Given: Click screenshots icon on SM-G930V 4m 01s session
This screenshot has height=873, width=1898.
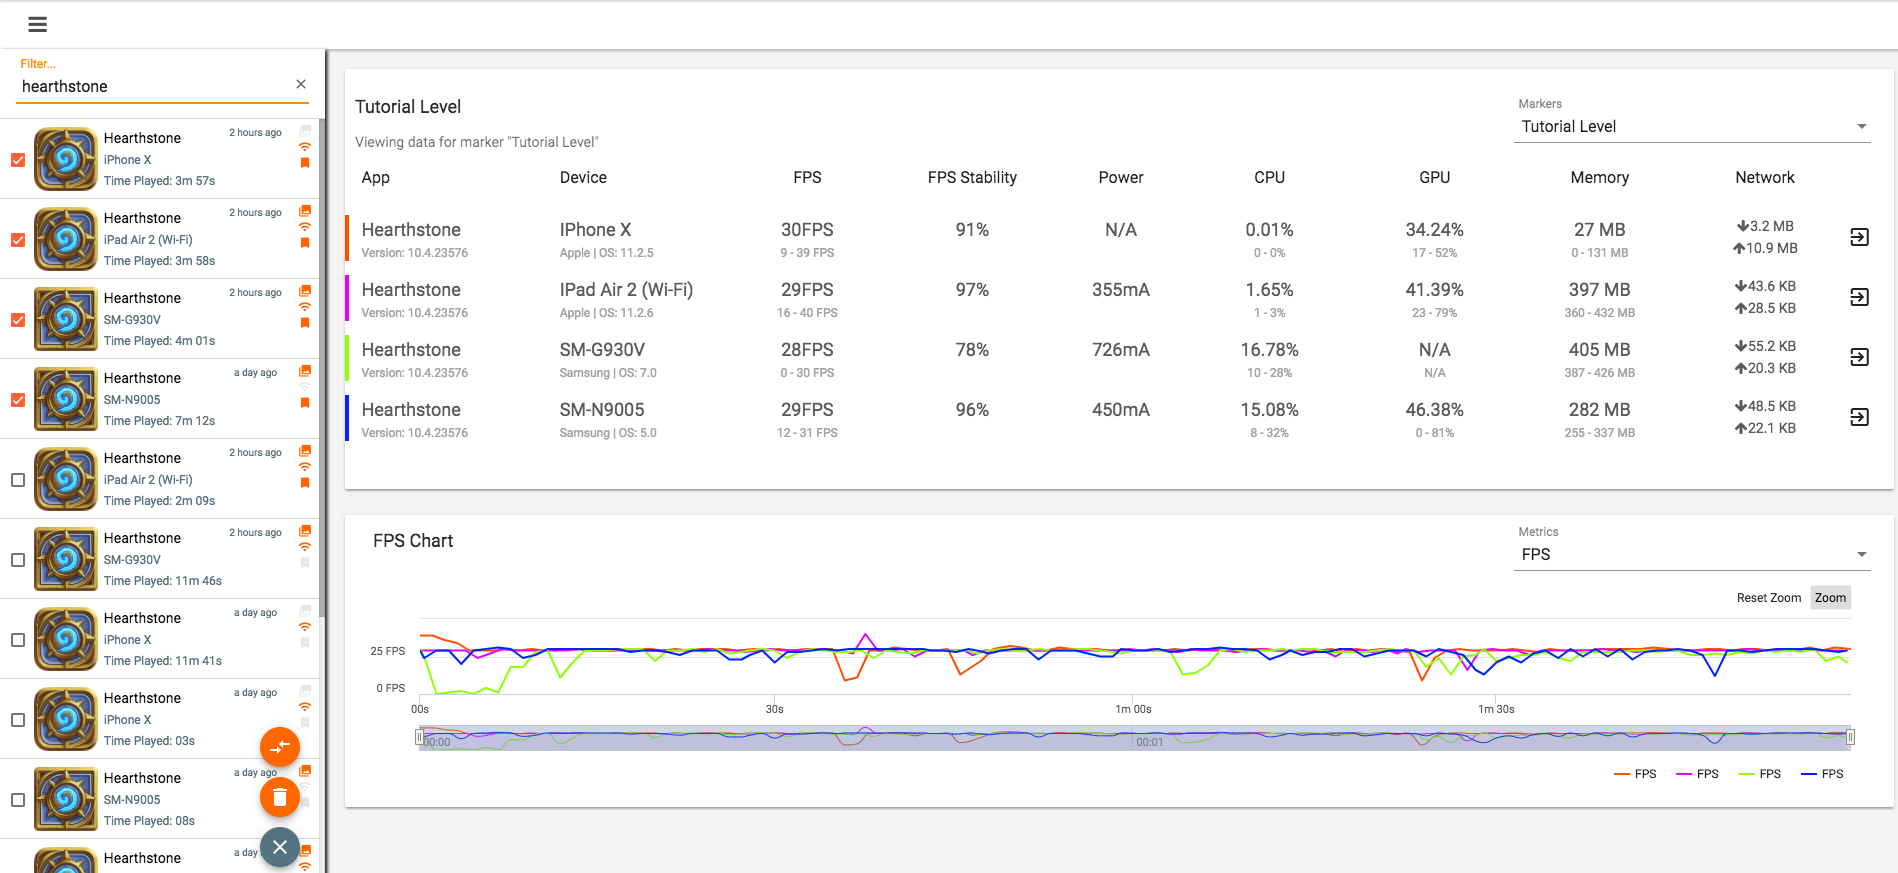Looking at the screenshot, I should (305, 291).
